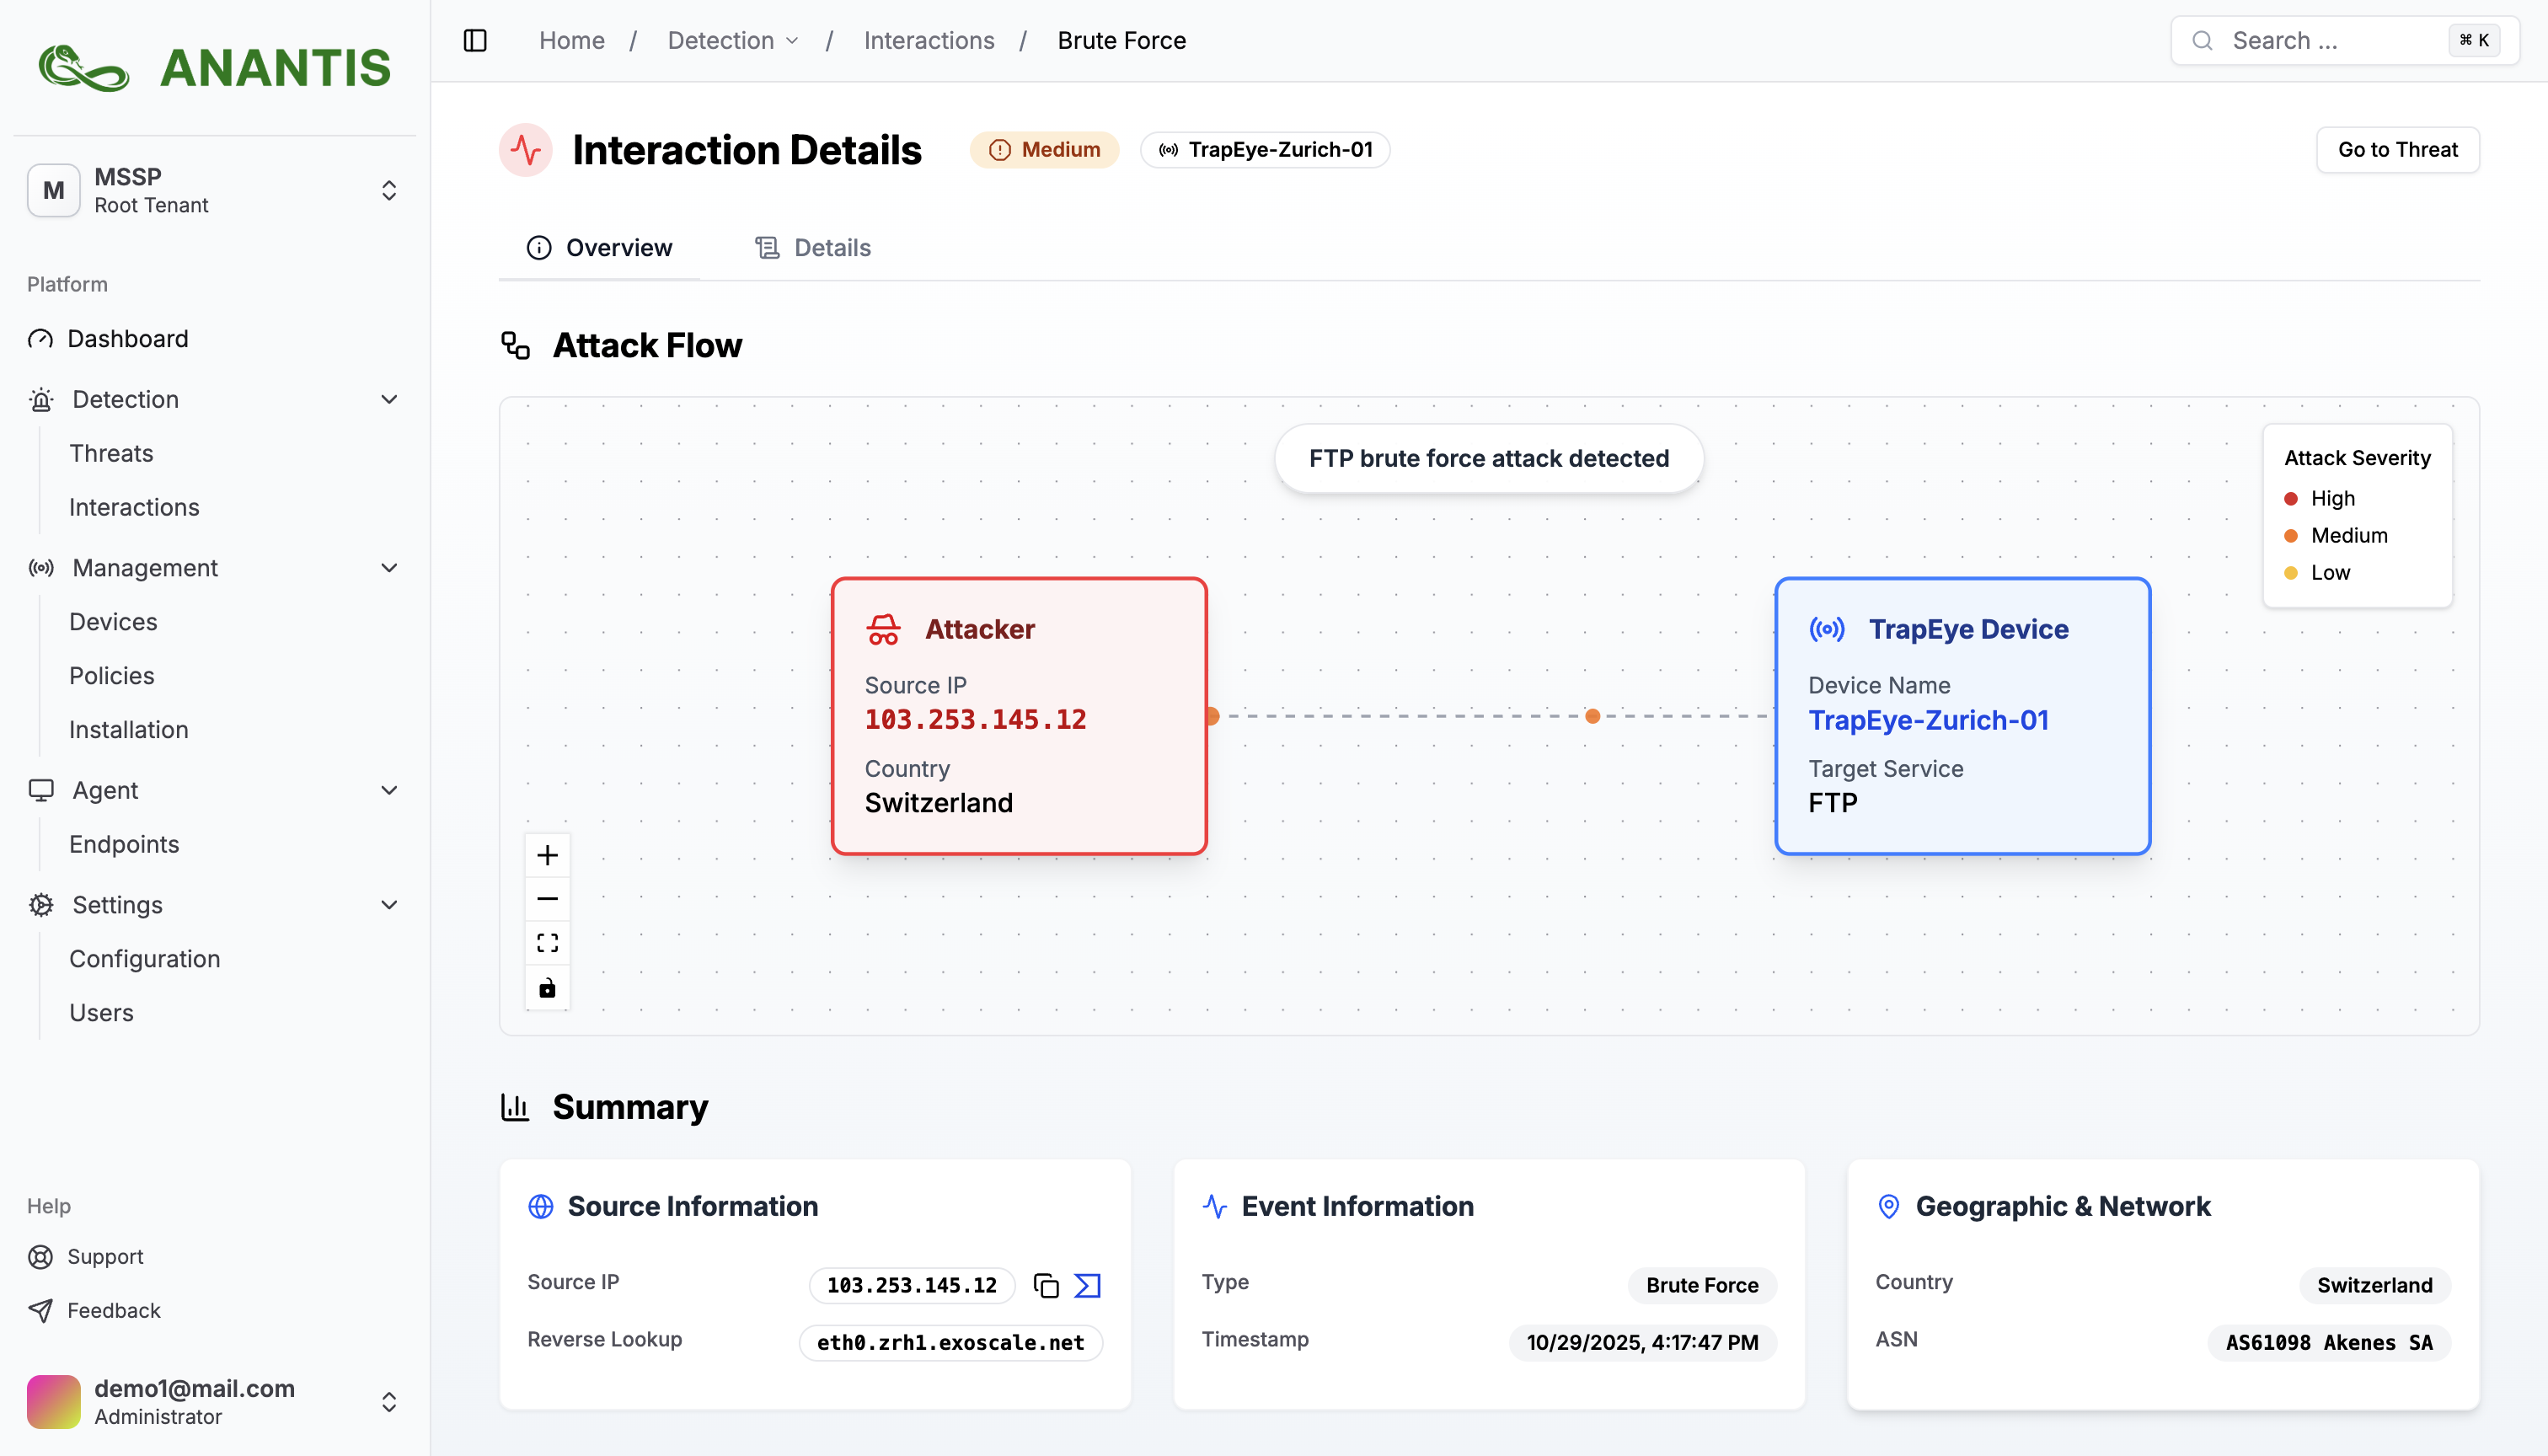This screenshot has height=1456, width=2548.
Task: Select the Overview tab
Action: [x=599, y=247]
